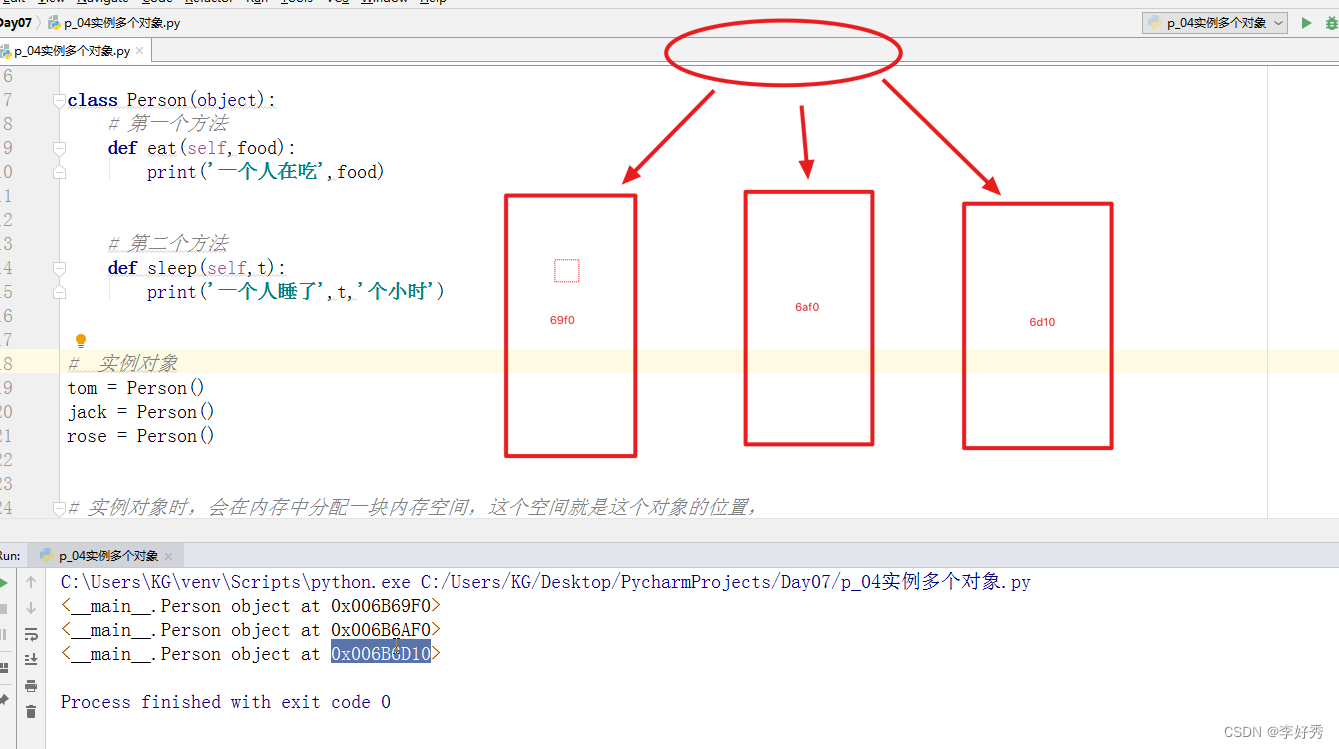Click the '# 第一个方法' comment
Viewport: 1339px width, 749px height.
(168, 124)
